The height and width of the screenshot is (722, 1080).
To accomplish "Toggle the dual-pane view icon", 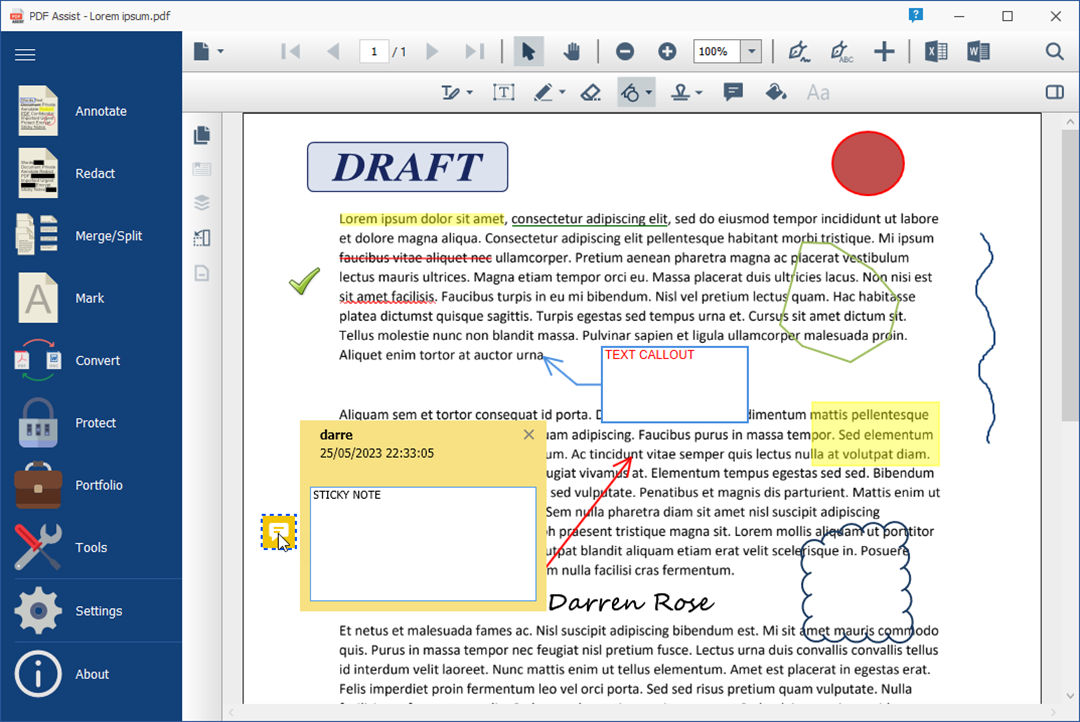I will 1054,91.
